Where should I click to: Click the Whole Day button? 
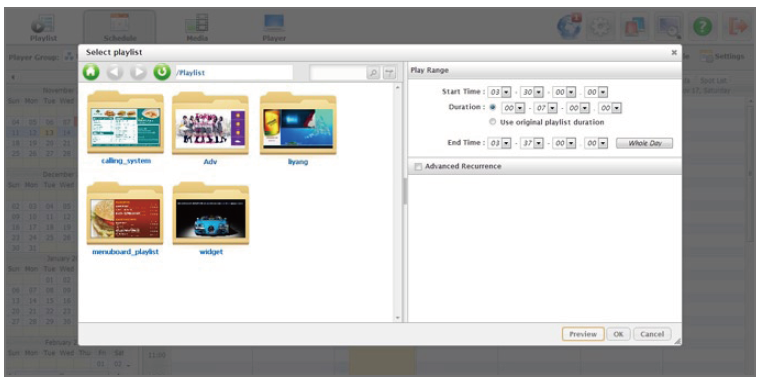coord(645,143)
